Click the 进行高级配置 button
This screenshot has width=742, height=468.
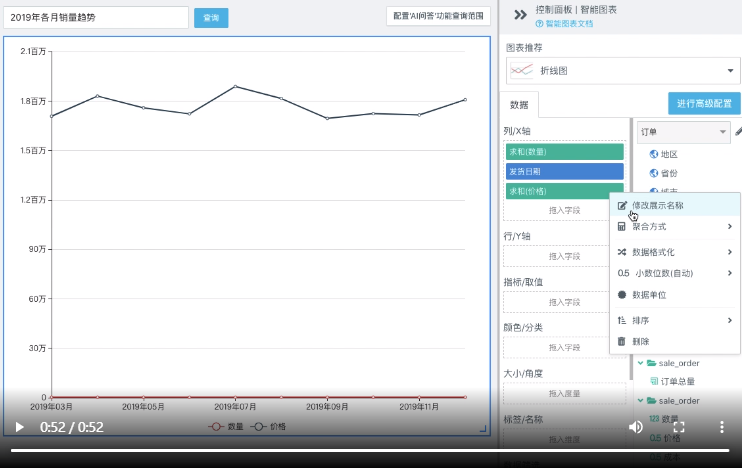pyautogui.click(x=704, y=103)
